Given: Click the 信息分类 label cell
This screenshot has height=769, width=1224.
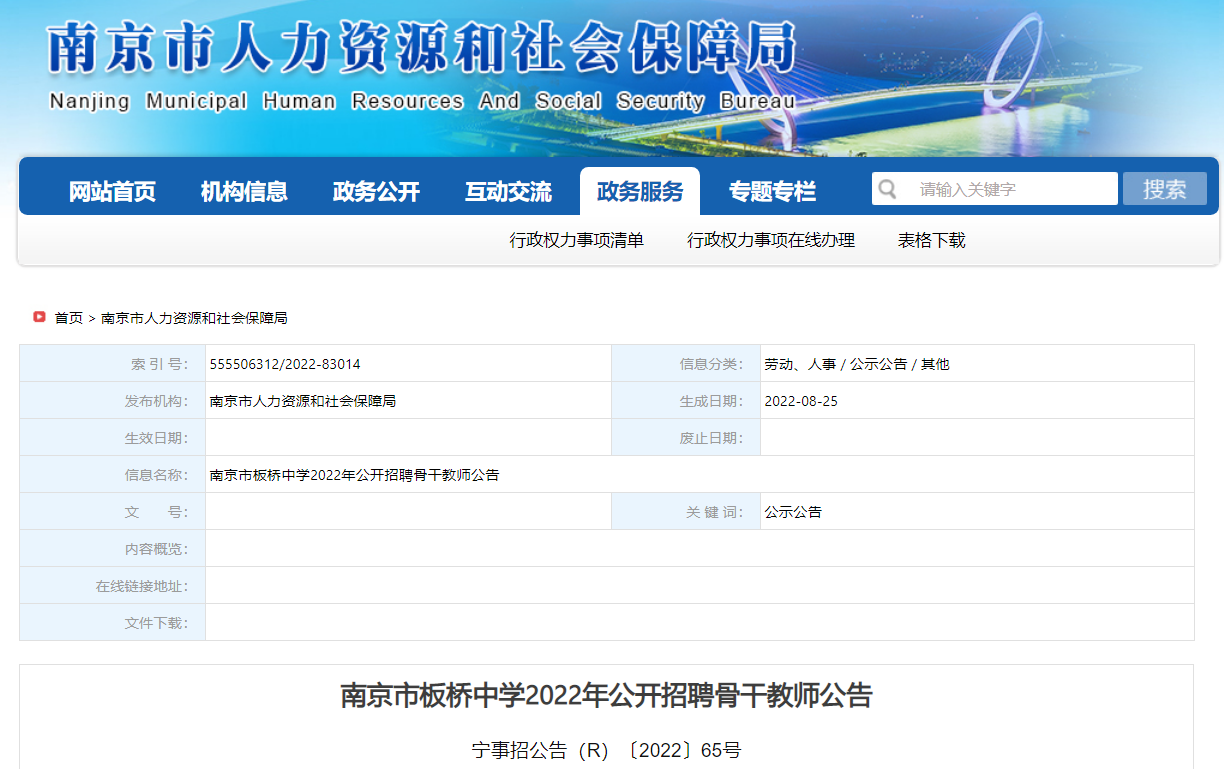Looking at the screenshot, I should tap(686, 364).
